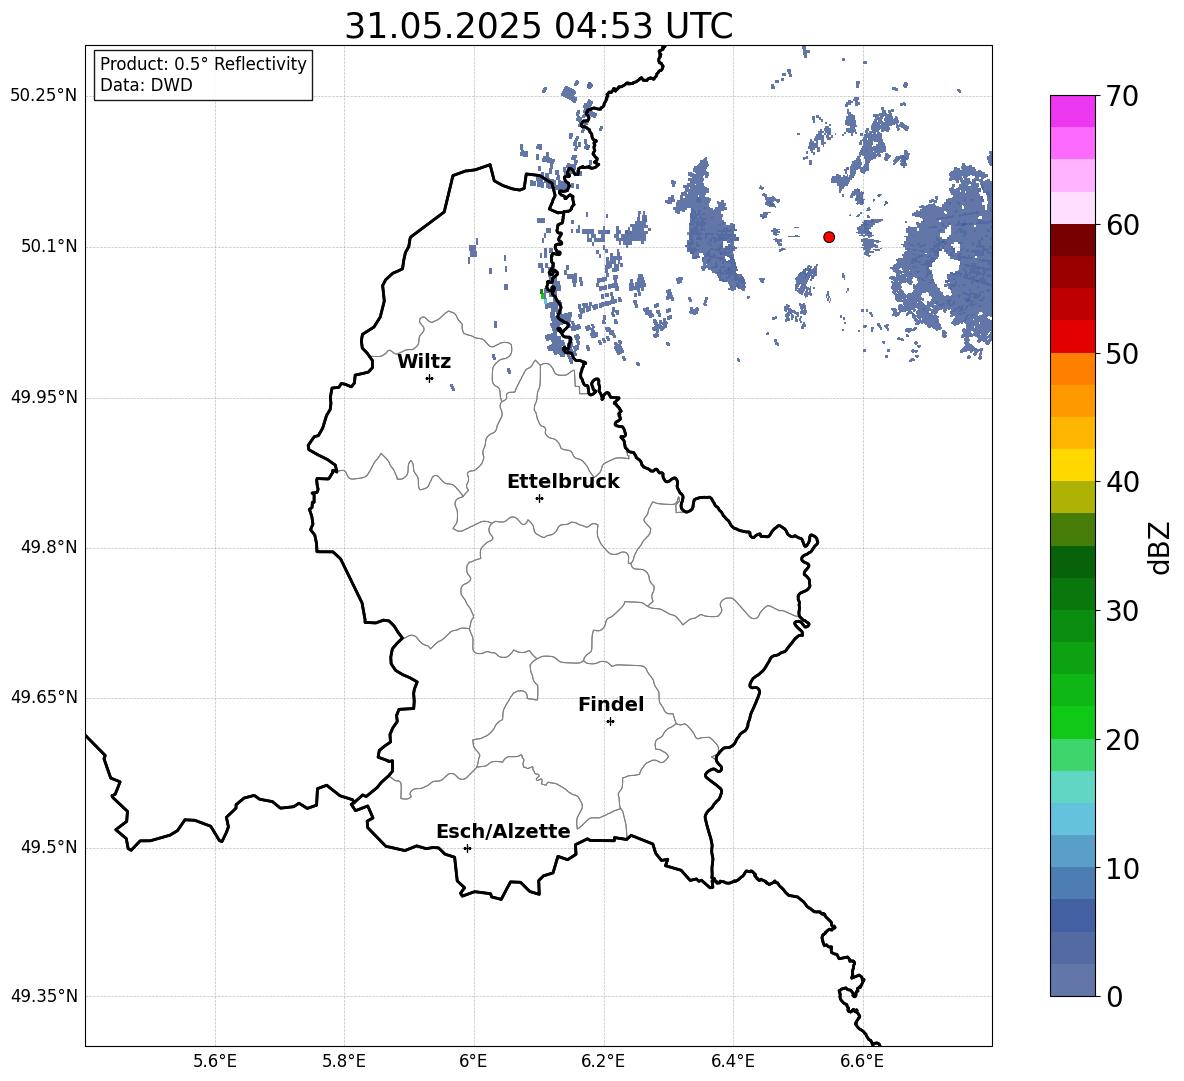Click the 5.8°E longitude label
Screen dimensions: 1184x1081
coord(344,1061)
